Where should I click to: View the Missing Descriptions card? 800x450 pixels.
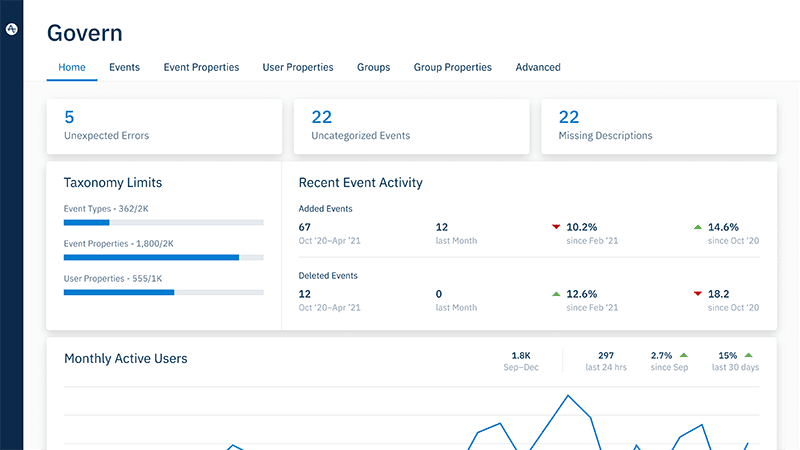658,126
